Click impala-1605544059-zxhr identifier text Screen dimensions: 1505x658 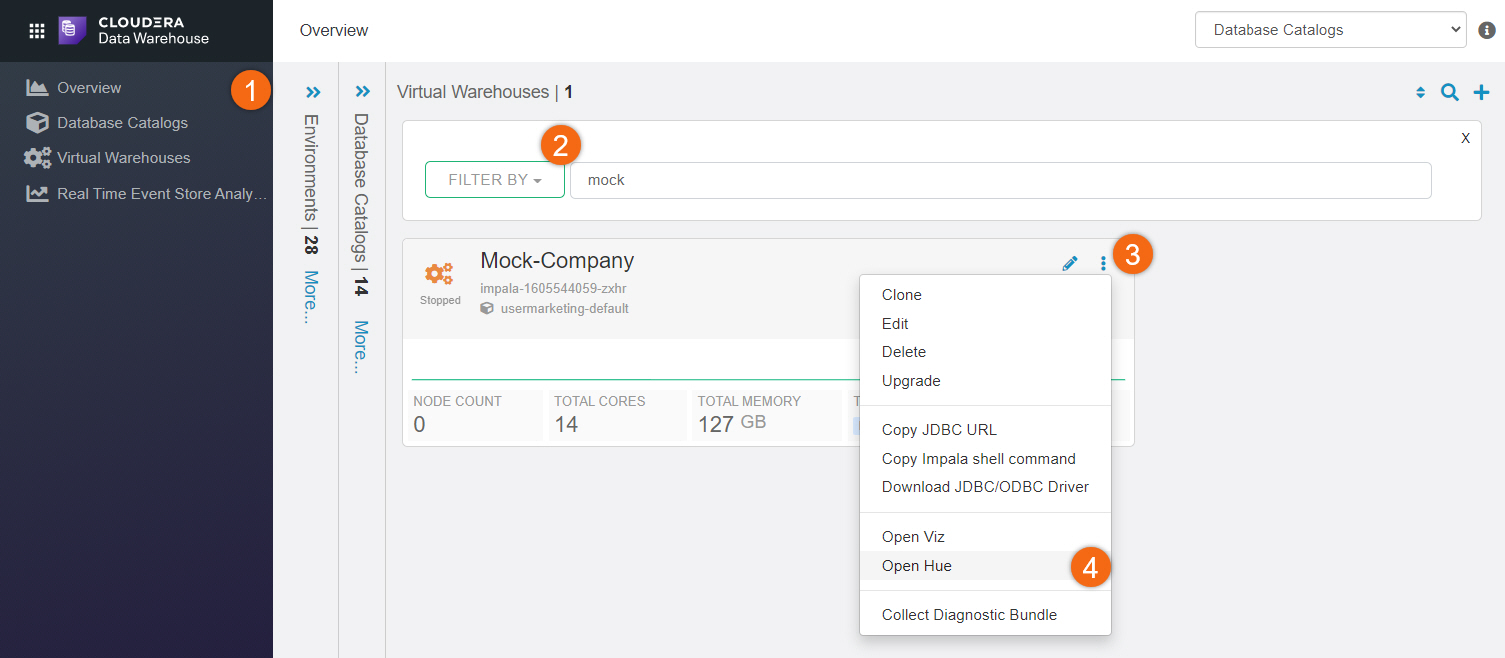click(553, 289)
